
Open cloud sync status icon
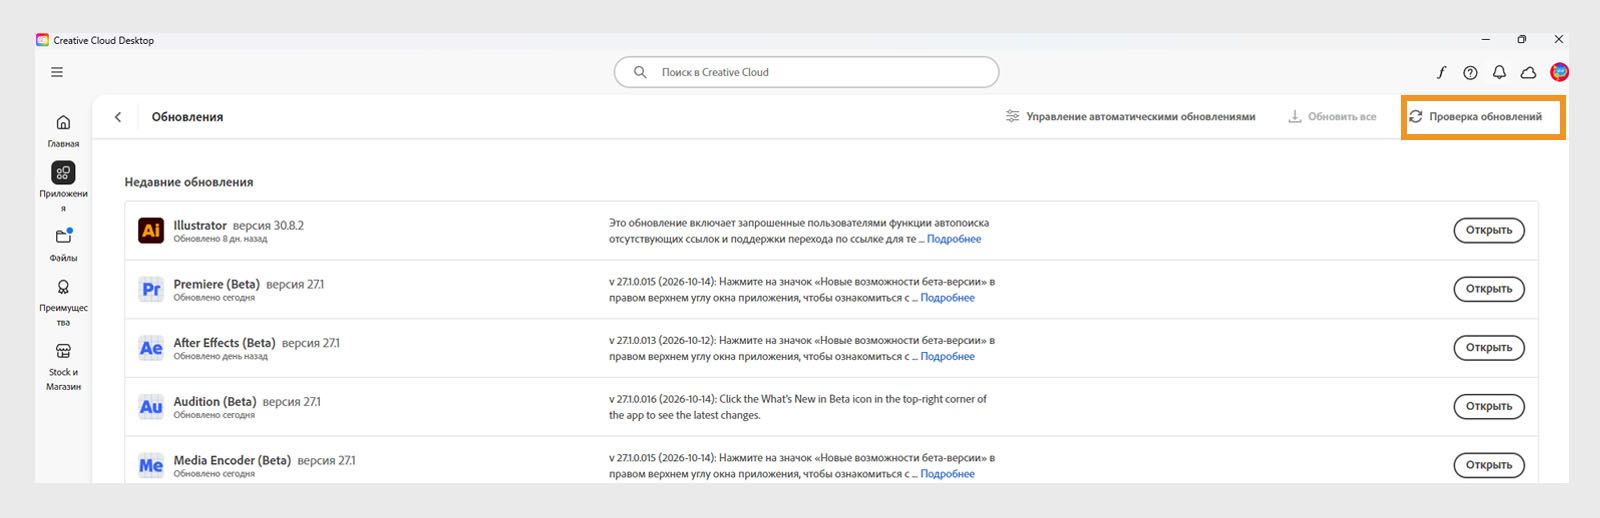1528,72
